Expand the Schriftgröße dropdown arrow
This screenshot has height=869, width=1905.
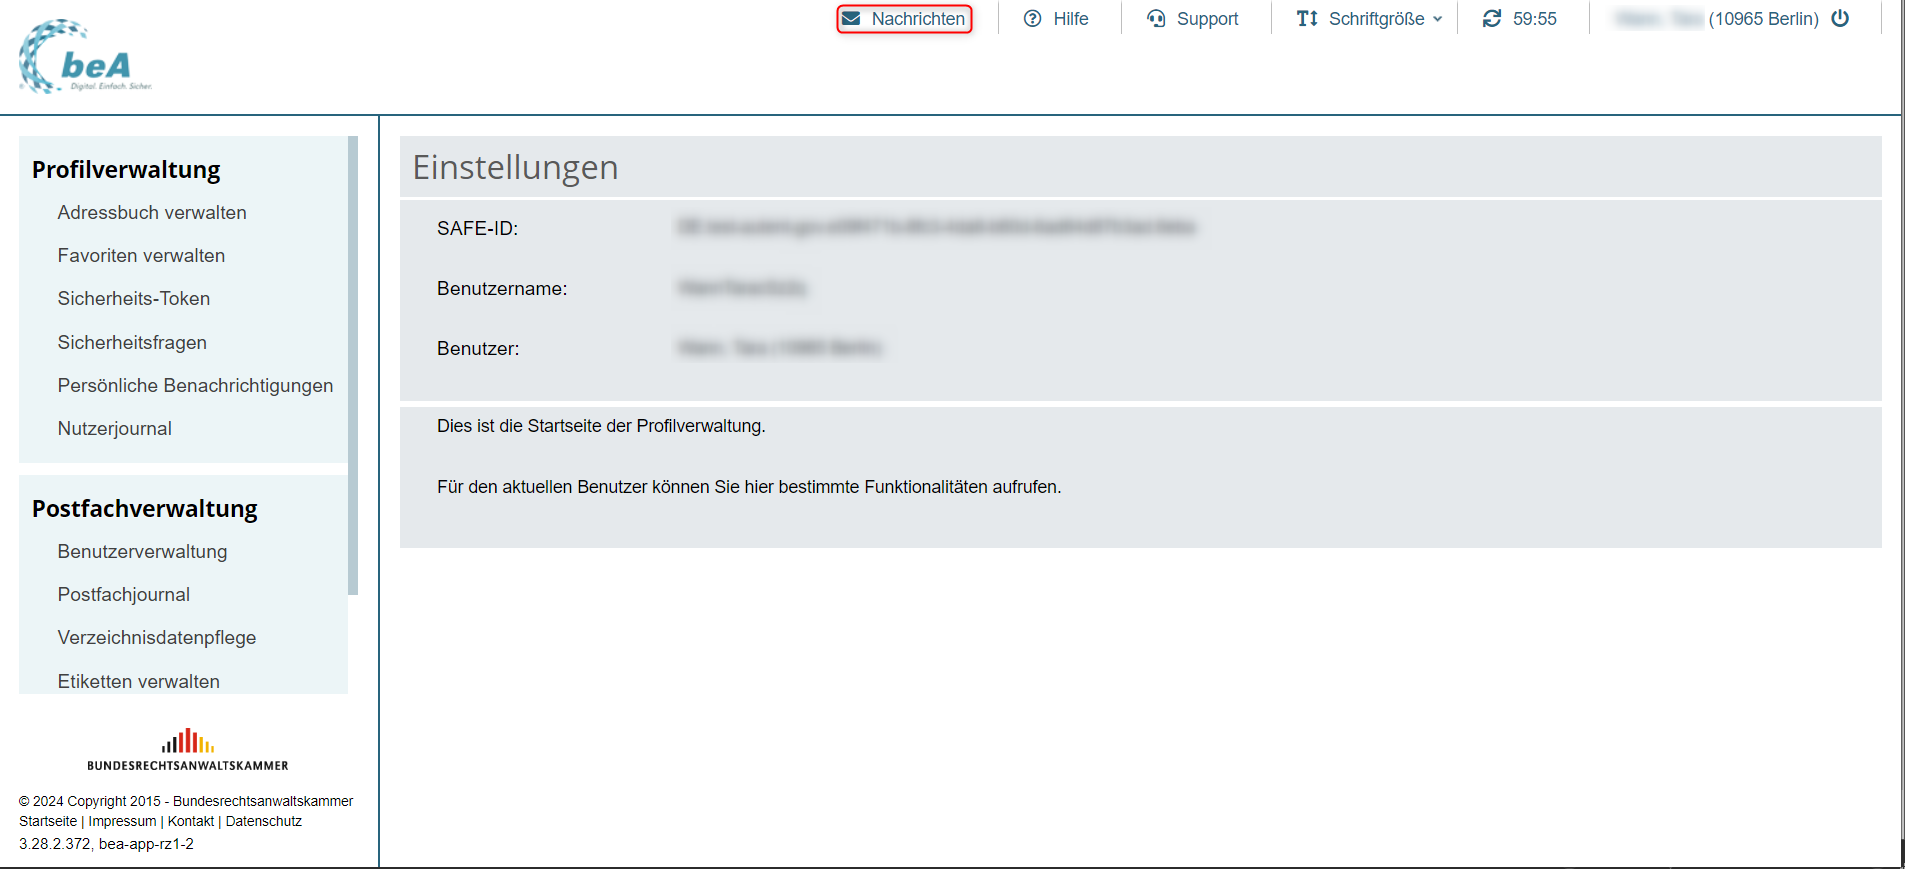tap(1438, 19)
